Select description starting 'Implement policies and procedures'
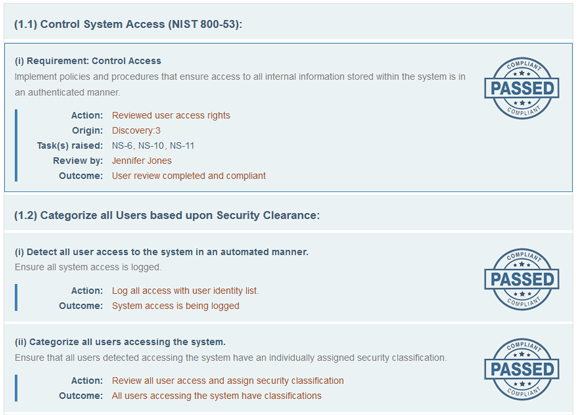 point(240,84)
